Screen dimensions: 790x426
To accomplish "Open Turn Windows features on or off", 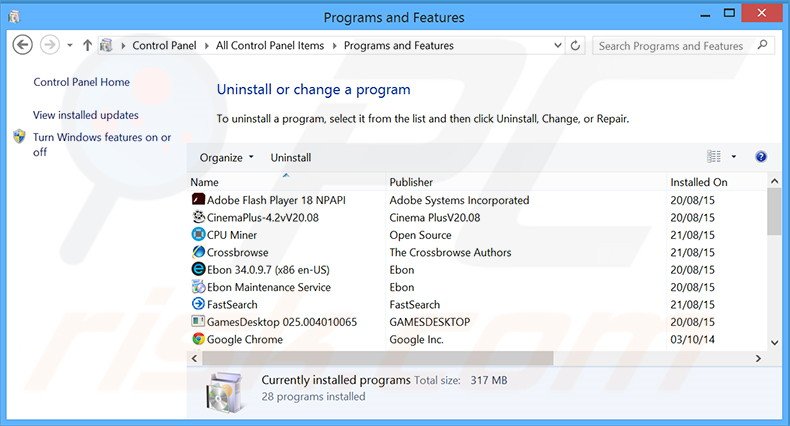I will point(102,144).
